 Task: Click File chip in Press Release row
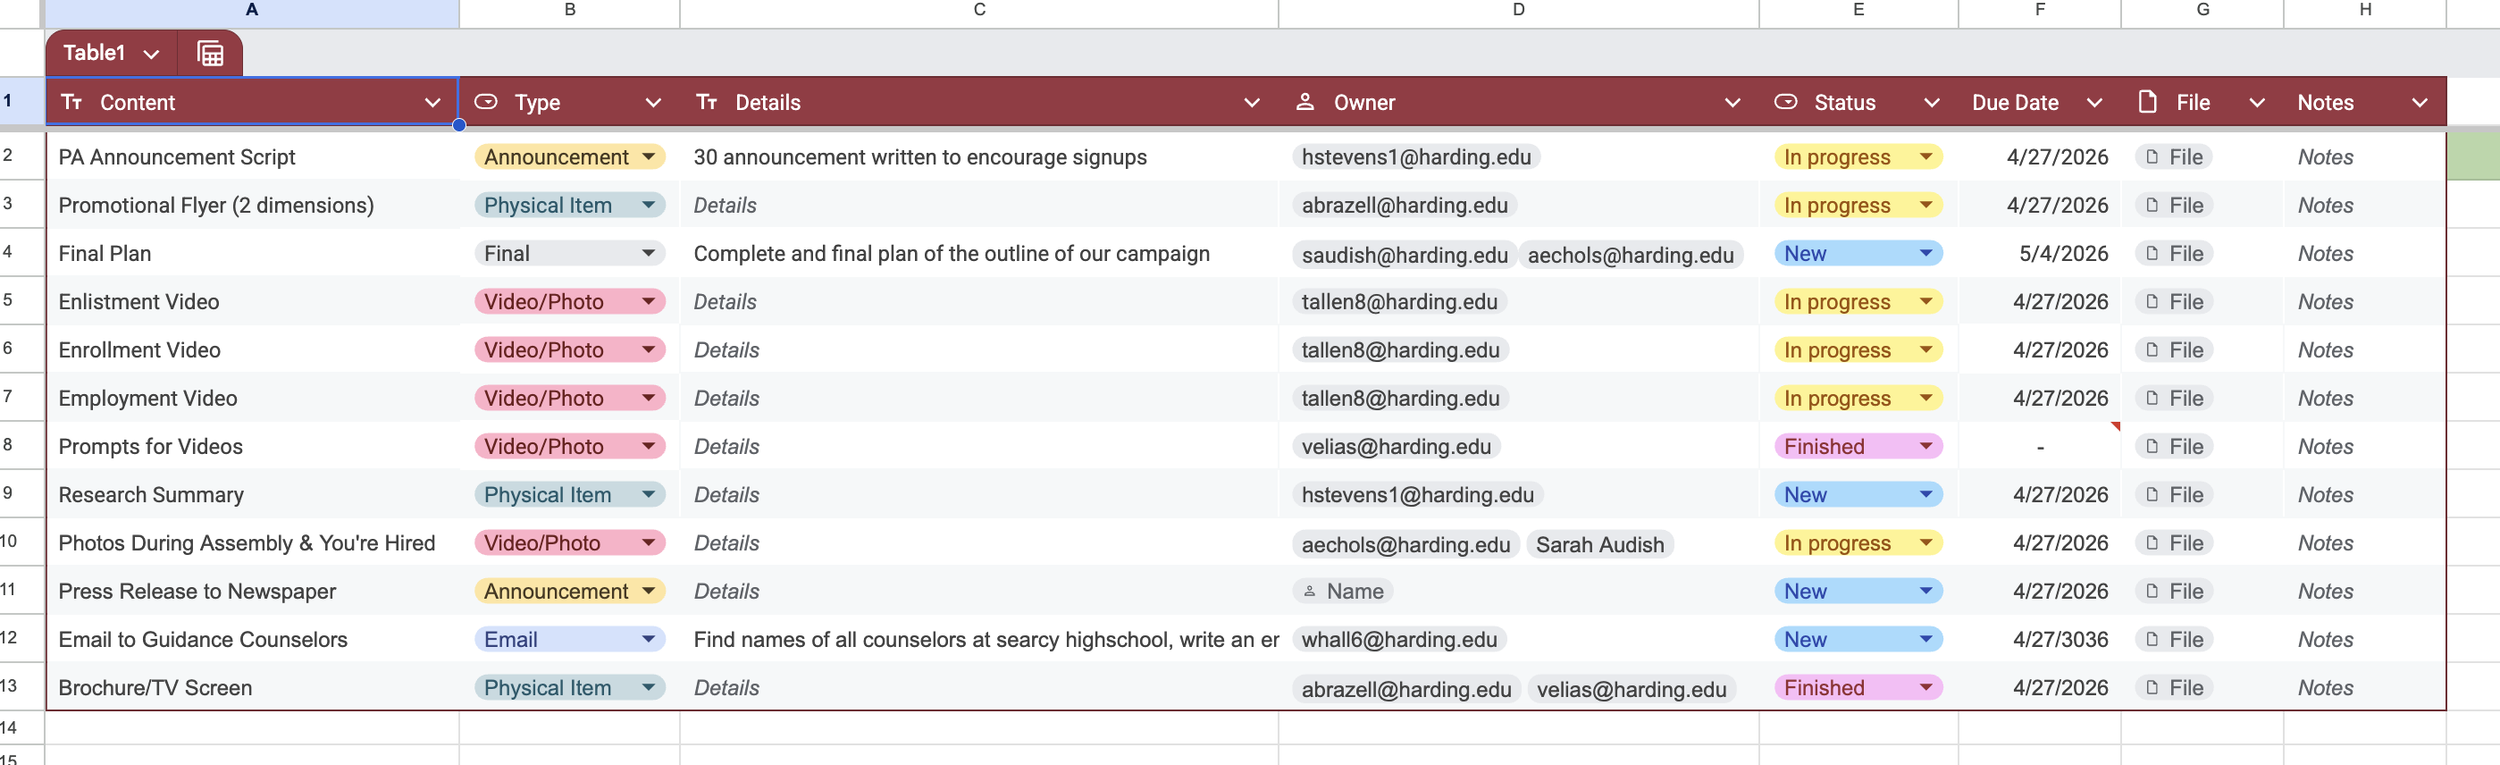click(x=2173, y=592)
